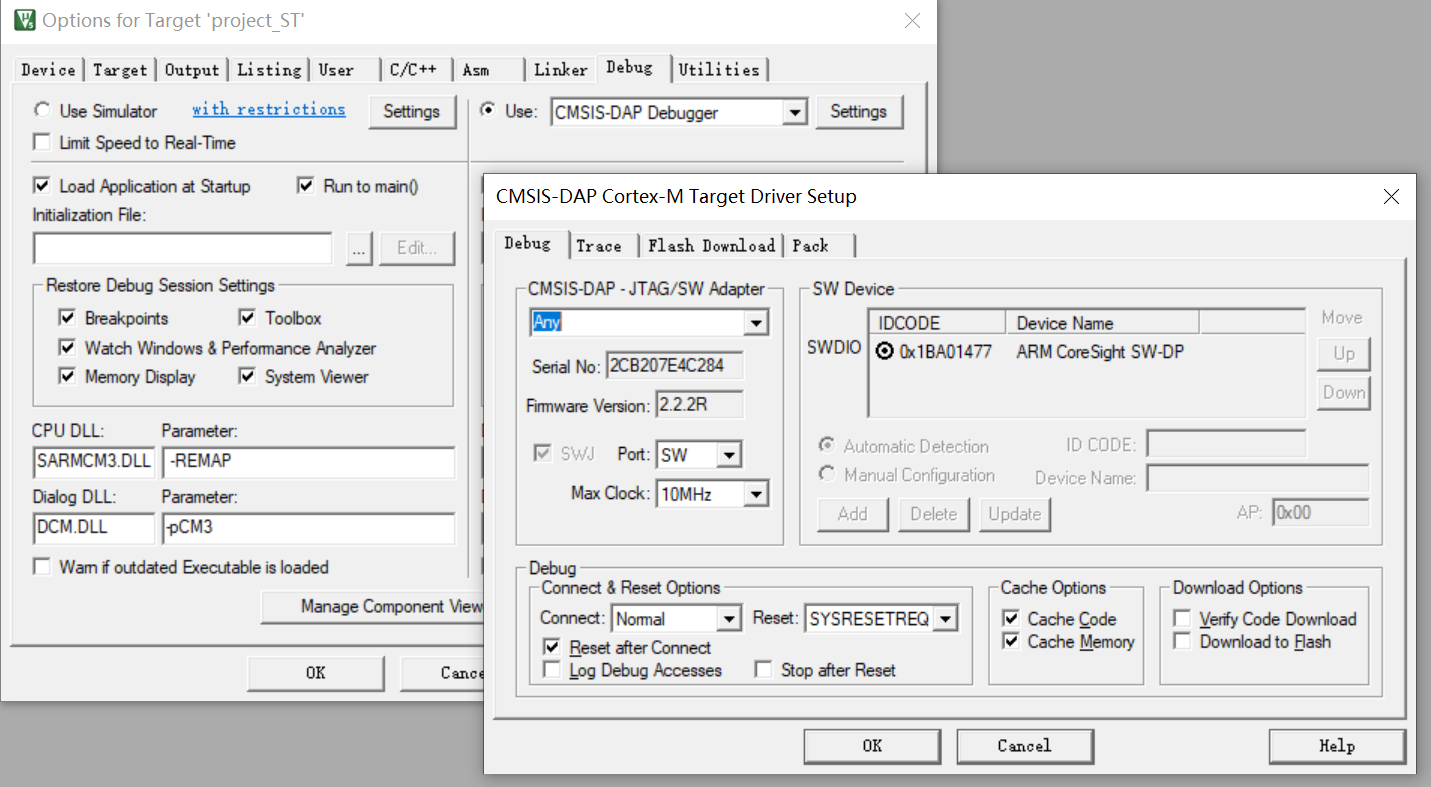The height and width of the screenshot is (787, 1431).
Task: Edit the Dialog DLL field DCM.DLL
Action: pos(94,528)
